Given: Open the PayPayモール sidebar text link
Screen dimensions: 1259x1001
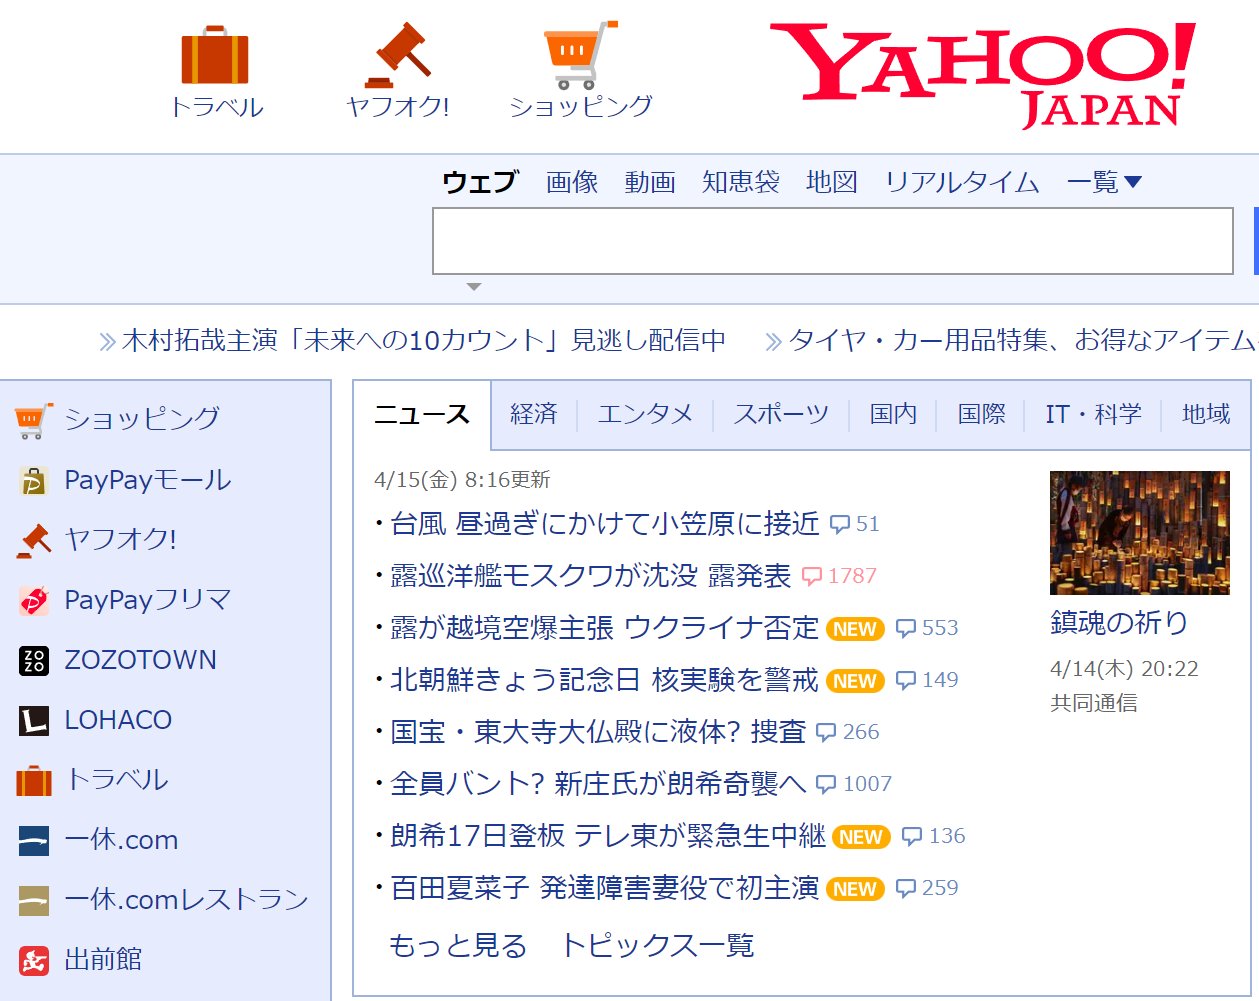Looking at the screenshot, I should coord(148,480).
